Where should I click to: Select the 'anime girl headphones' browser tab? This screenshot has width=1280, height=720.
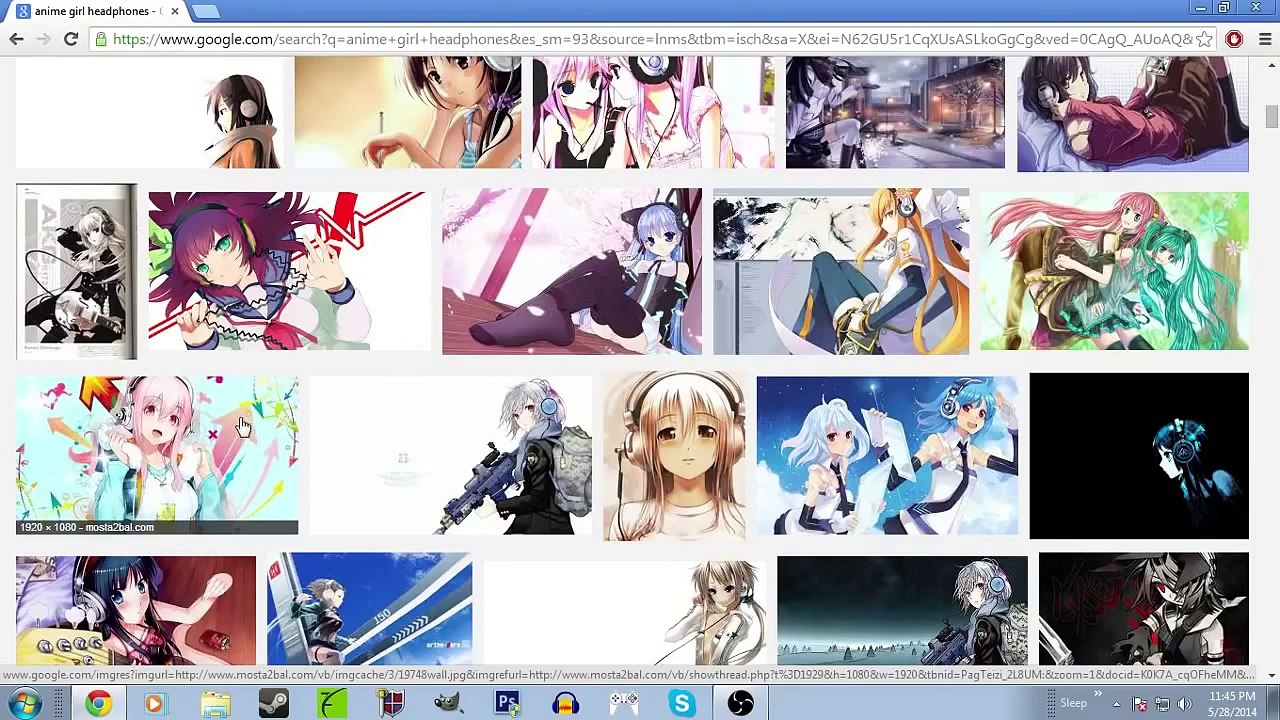97,11
